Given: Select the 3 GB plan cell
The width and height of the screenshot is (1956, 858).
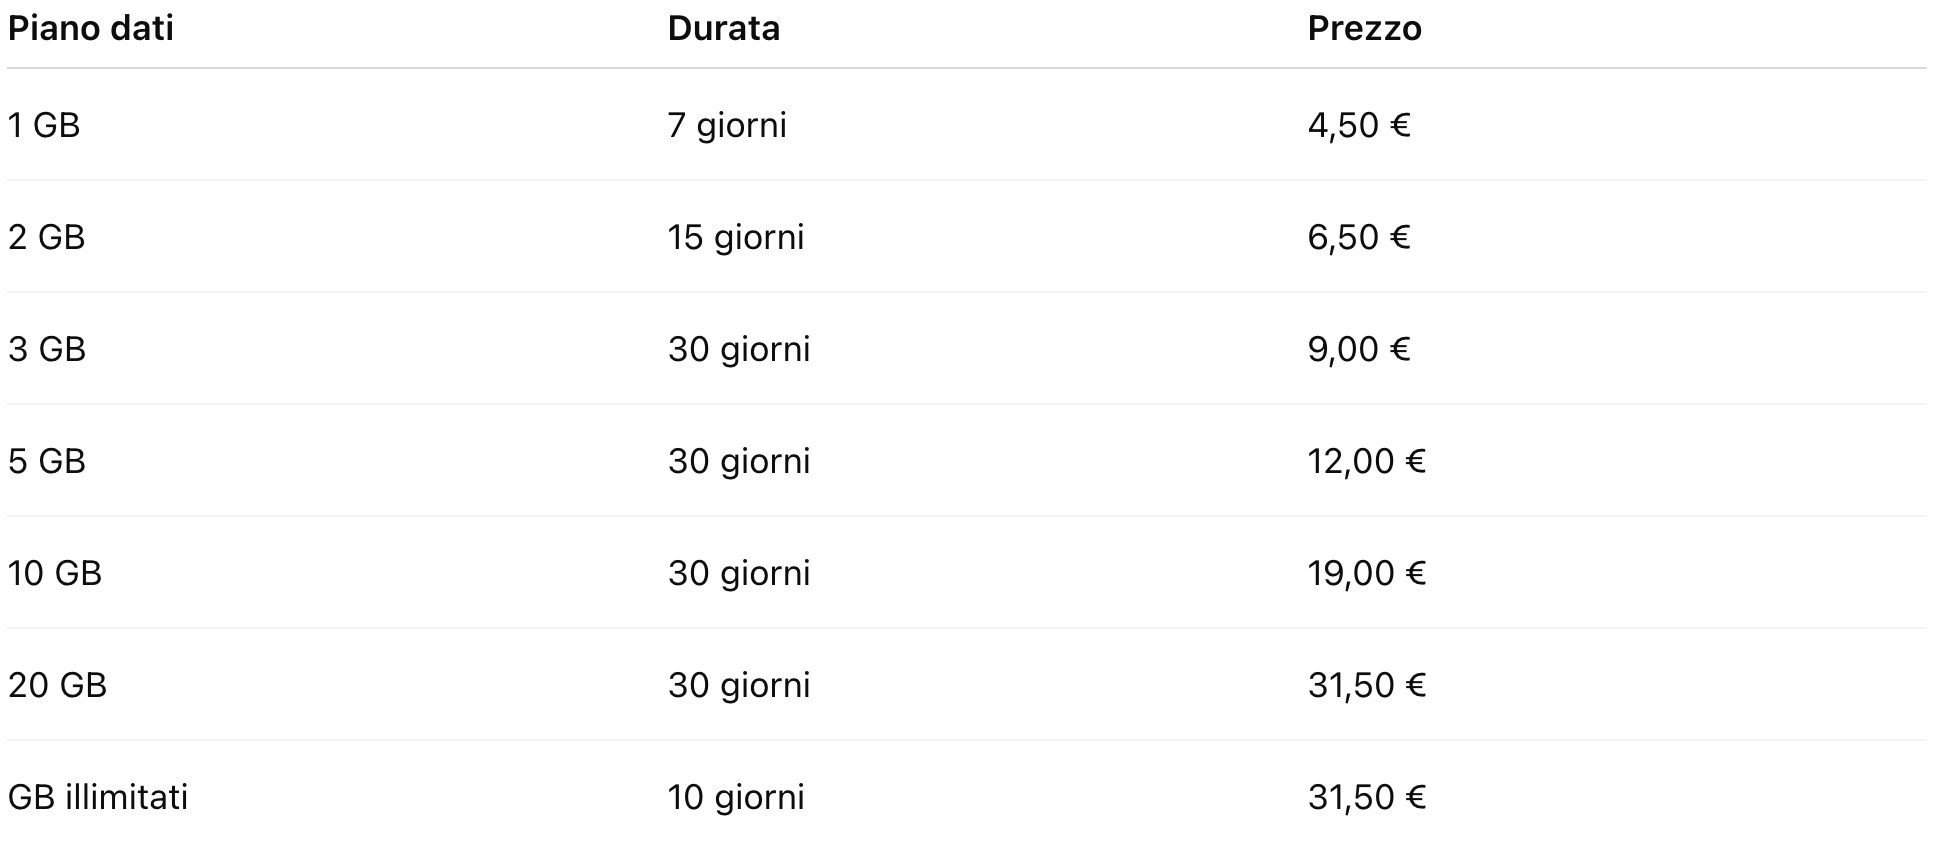Looking at the screenshot, I should pos(47,349).
